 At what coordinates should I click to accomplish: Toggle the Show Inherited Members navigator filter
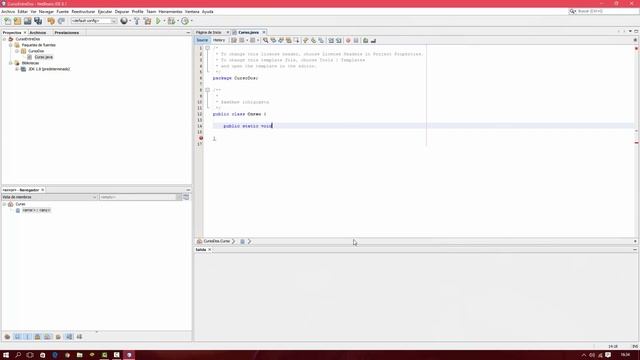(7, 337)
